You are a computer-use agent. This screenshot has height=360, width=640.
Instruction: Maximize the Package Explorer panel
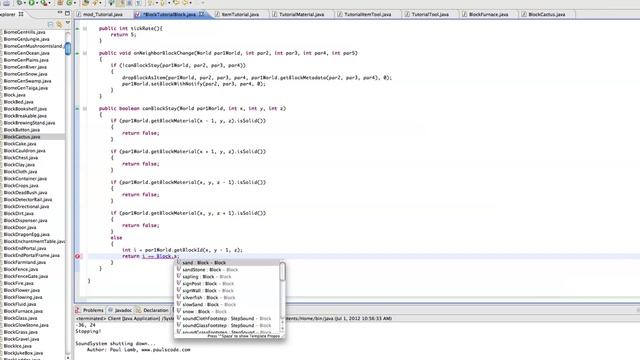67,13
